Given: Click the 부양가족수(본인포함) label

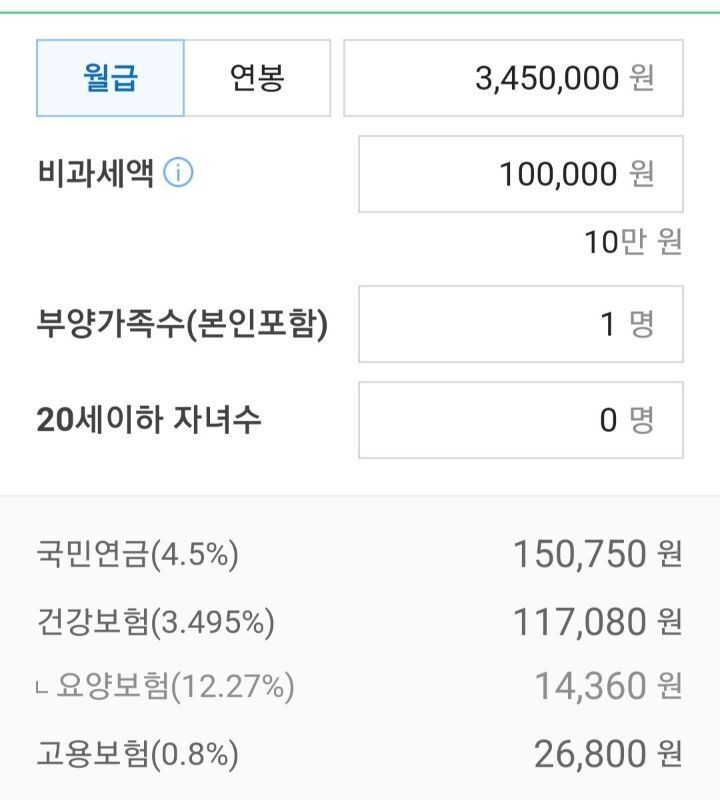Looking at the screenshot, I should click(x=182, y=324).
